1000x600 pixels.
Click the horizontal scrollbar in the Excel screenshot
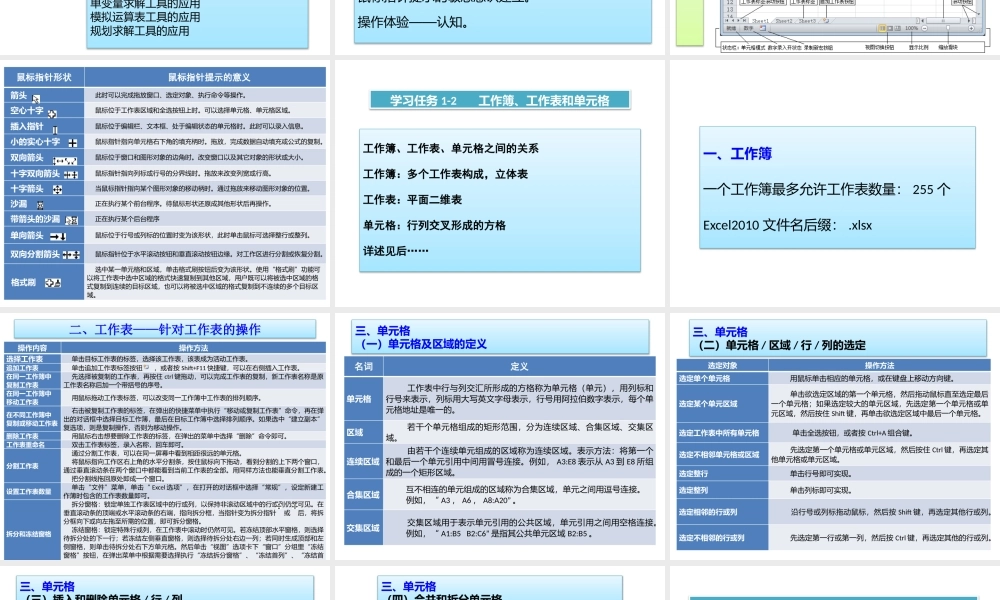(x=944, y=20)
